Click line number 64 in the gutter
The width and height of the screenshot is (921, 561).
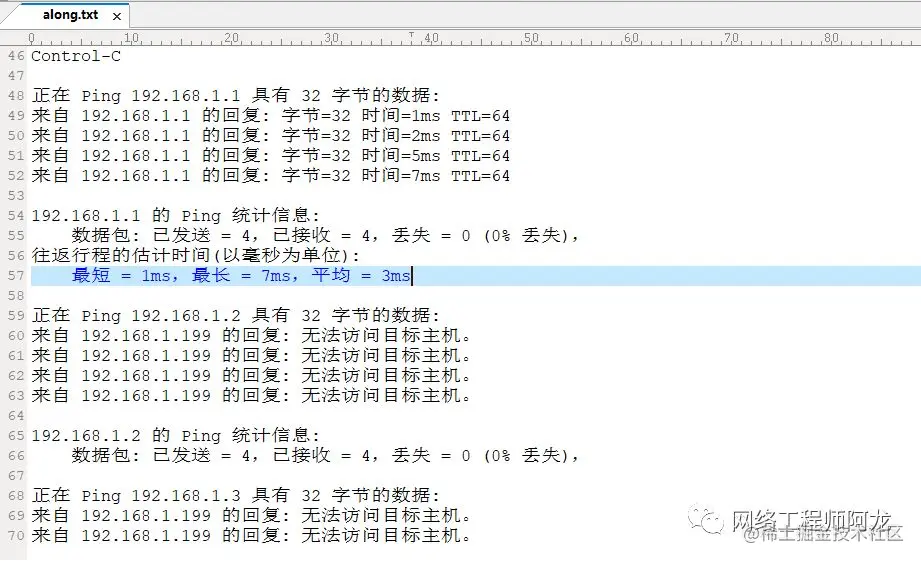(x=16, y=415)
